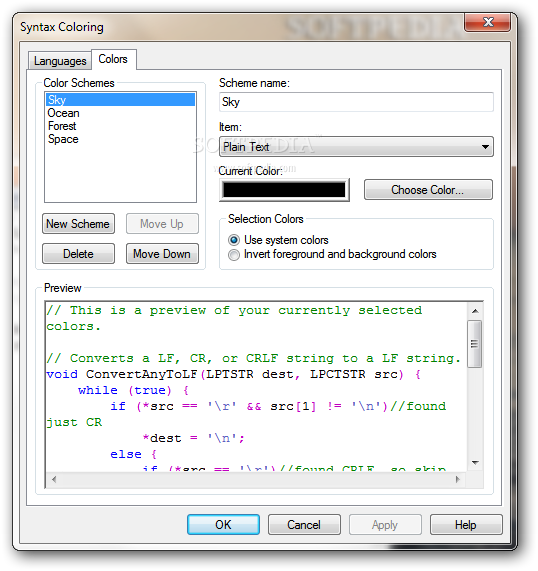Choose the Forest color scheme

[x=120, y=126]
